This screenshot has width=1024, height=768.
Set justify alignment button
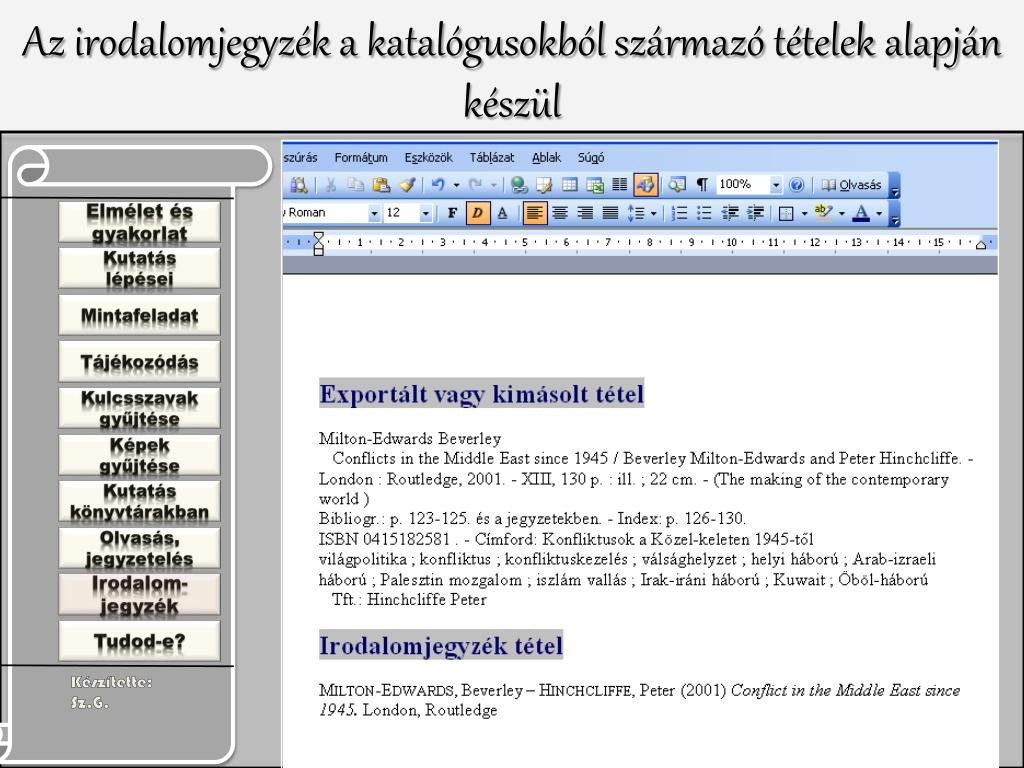[610, 213]
